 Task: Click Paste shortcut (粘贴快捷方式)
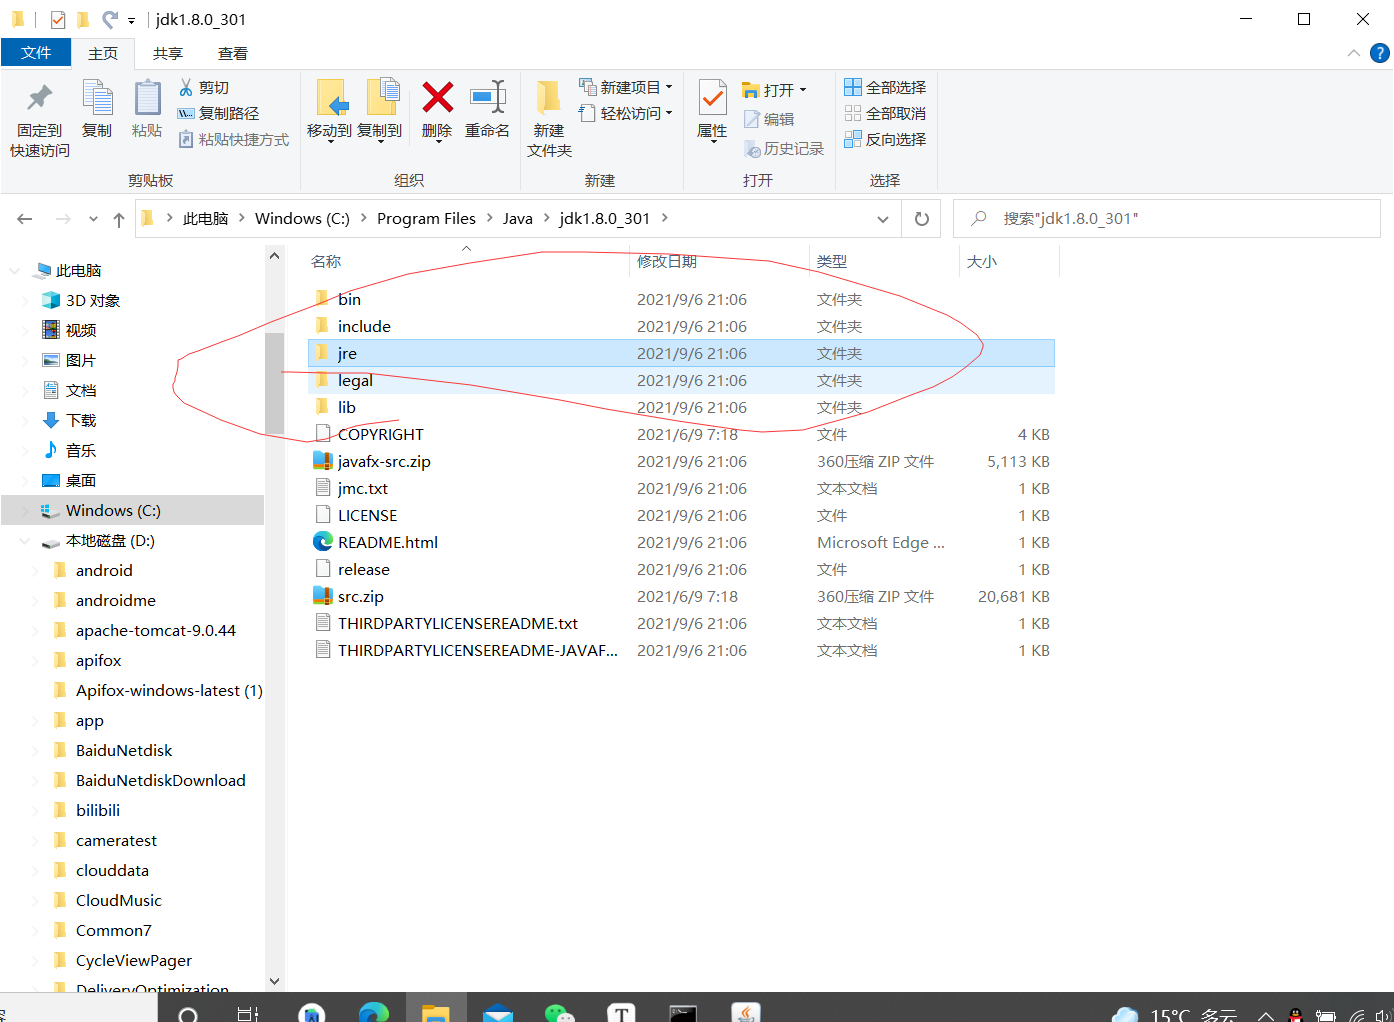(234, 140)
